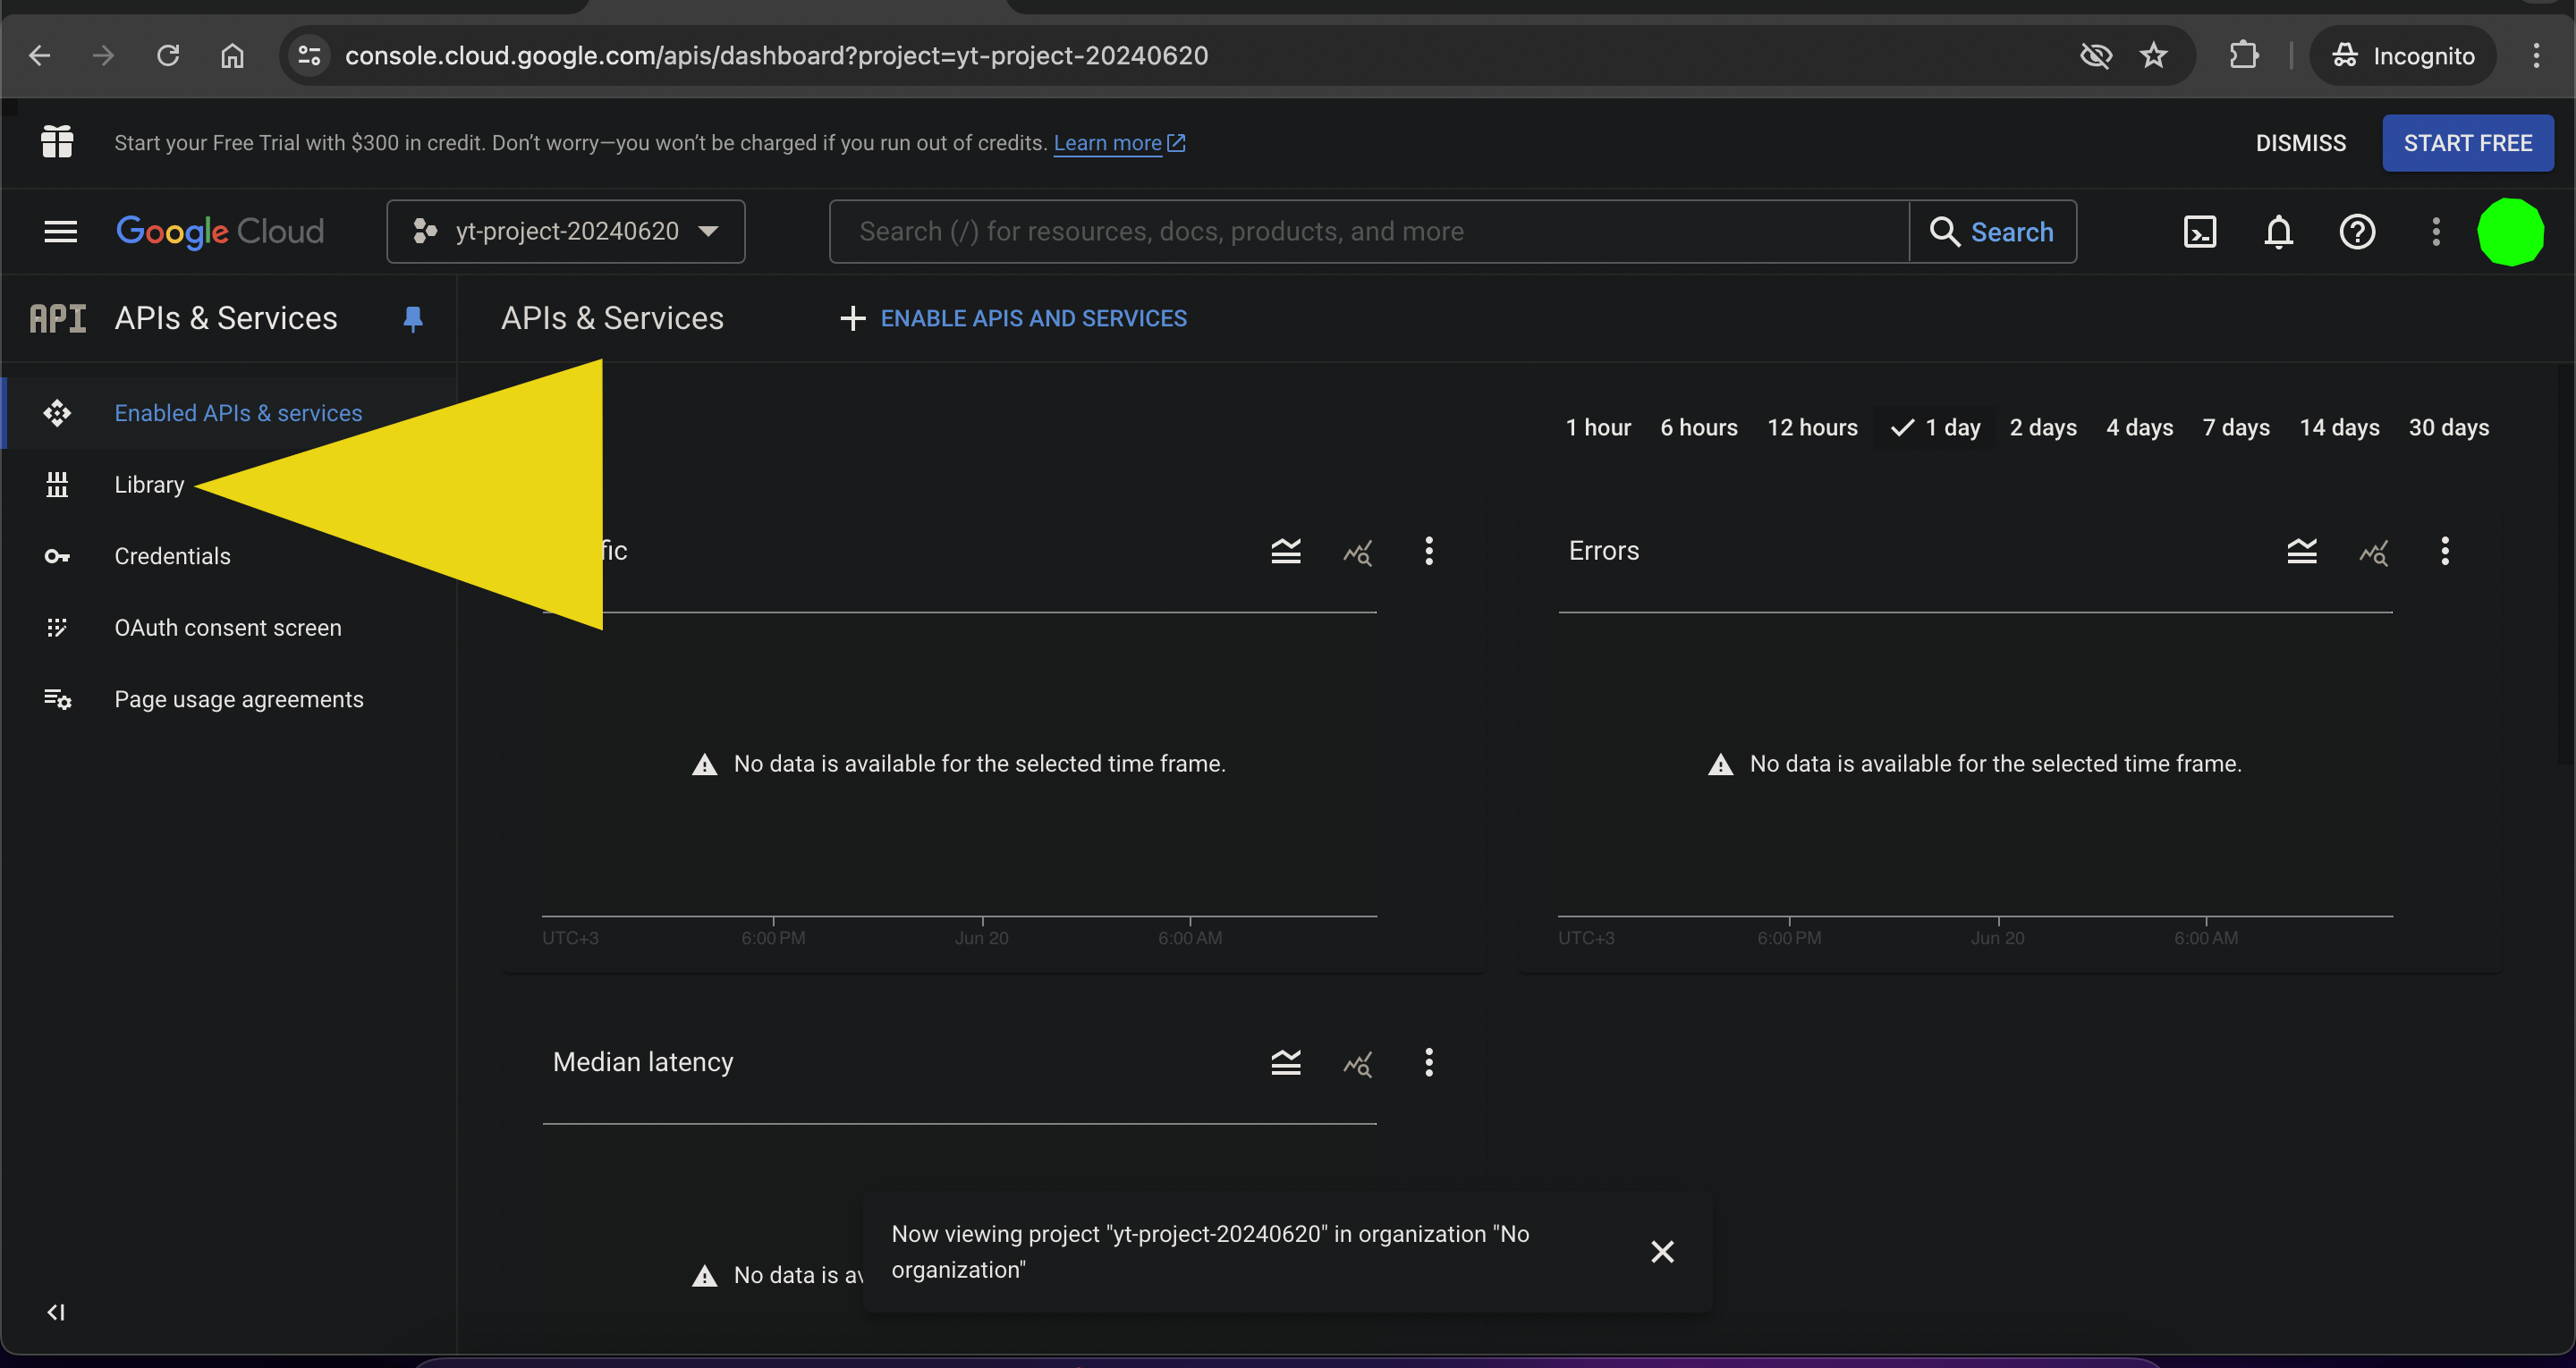Select the 14 days time range
The height and width of the screenshot is (1368, 2576).
tap(2339, 428)
